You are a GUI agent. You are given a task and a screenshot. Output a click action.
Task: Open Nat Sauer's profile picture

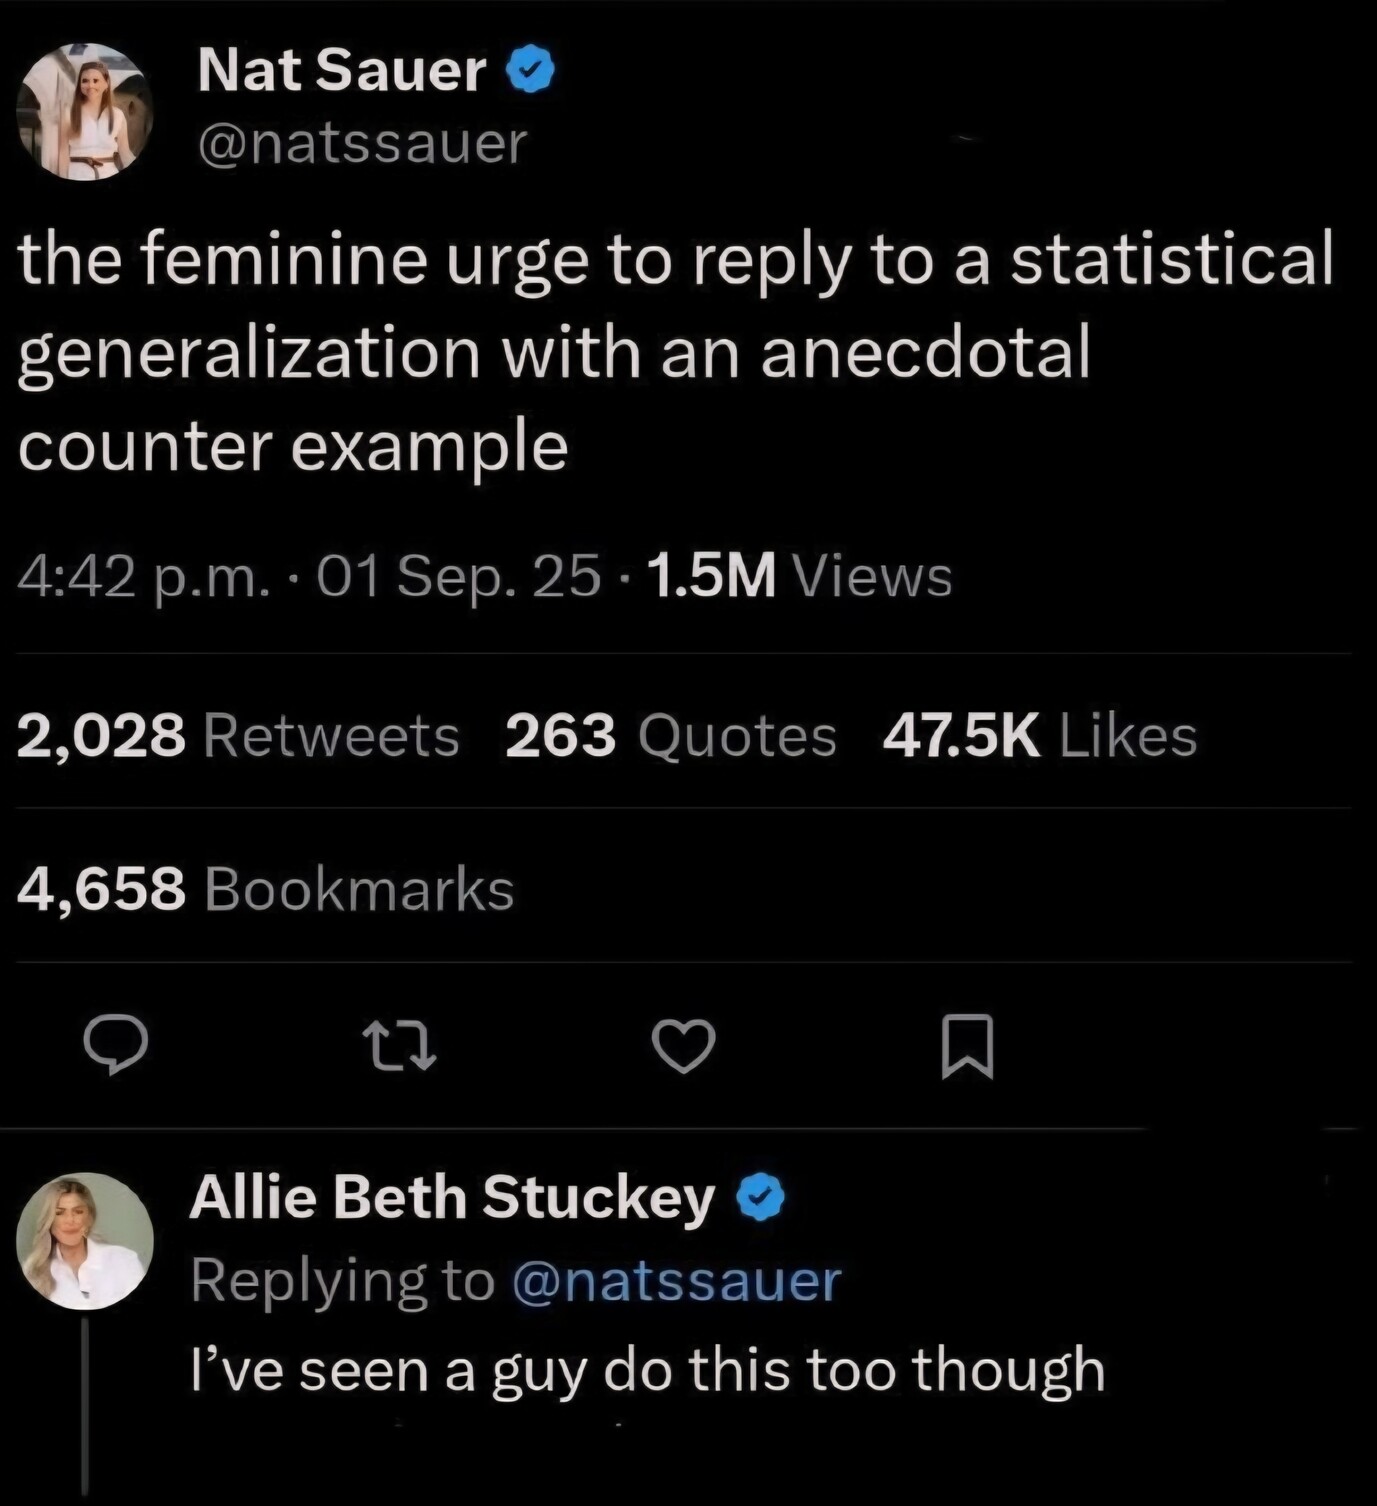(x=86, y=112)
